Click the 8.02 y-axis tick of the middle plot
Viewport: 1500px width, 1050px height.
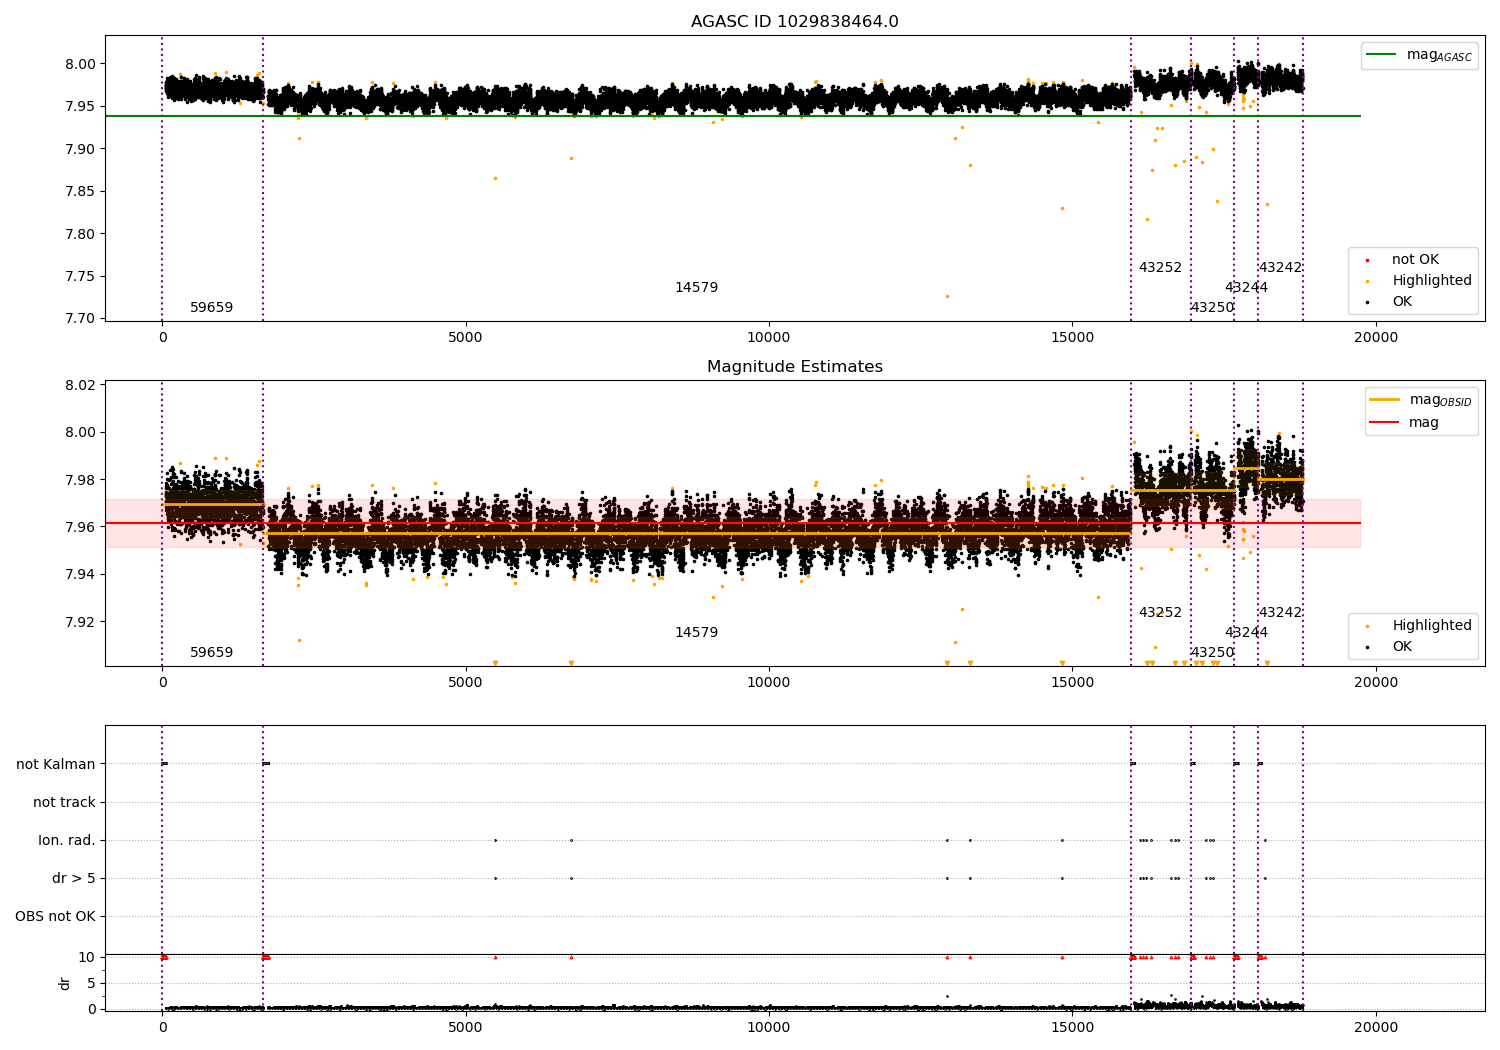pos(81,385)
